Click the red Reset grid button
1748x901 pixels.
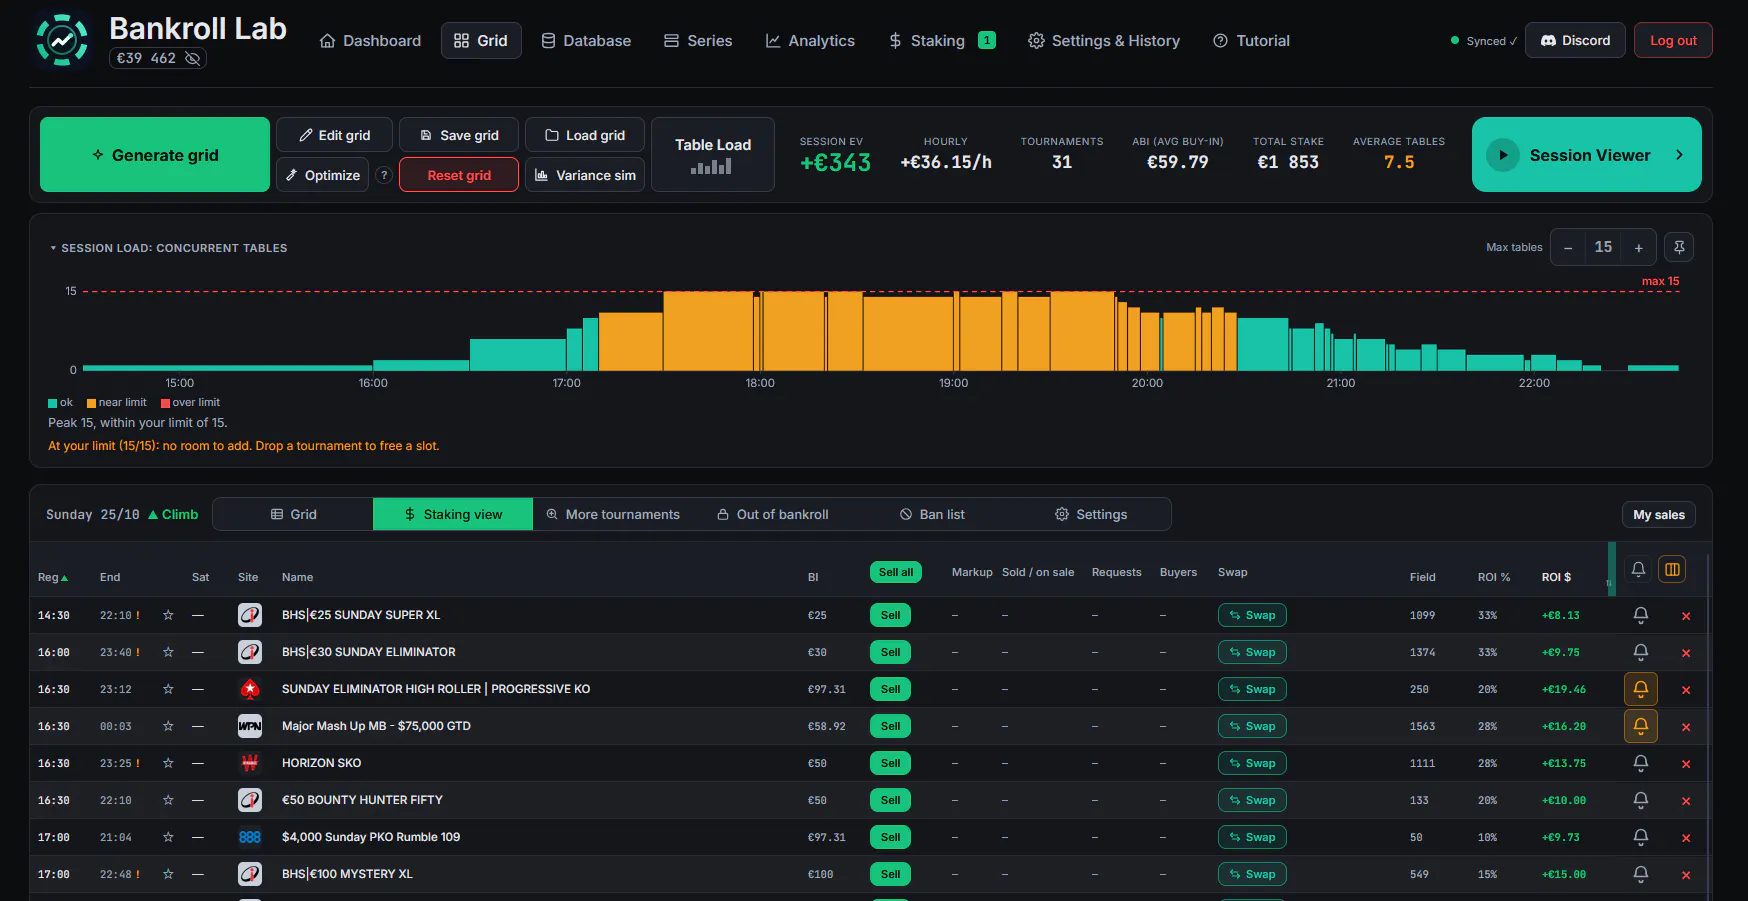(459, 175)
